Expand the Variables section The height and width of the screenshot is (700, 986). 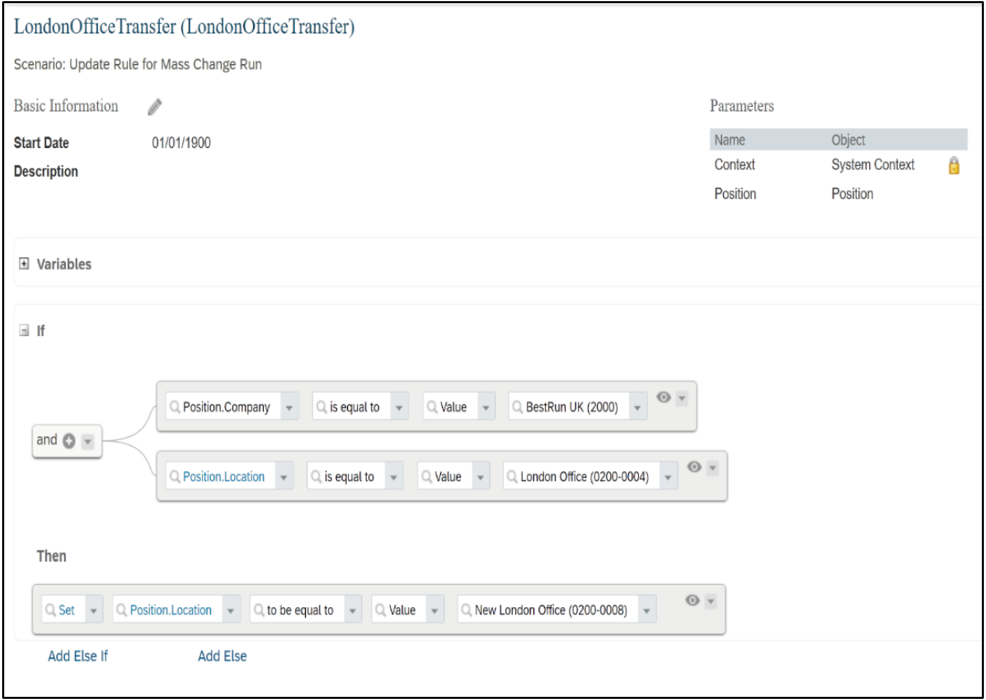point(25,265)
